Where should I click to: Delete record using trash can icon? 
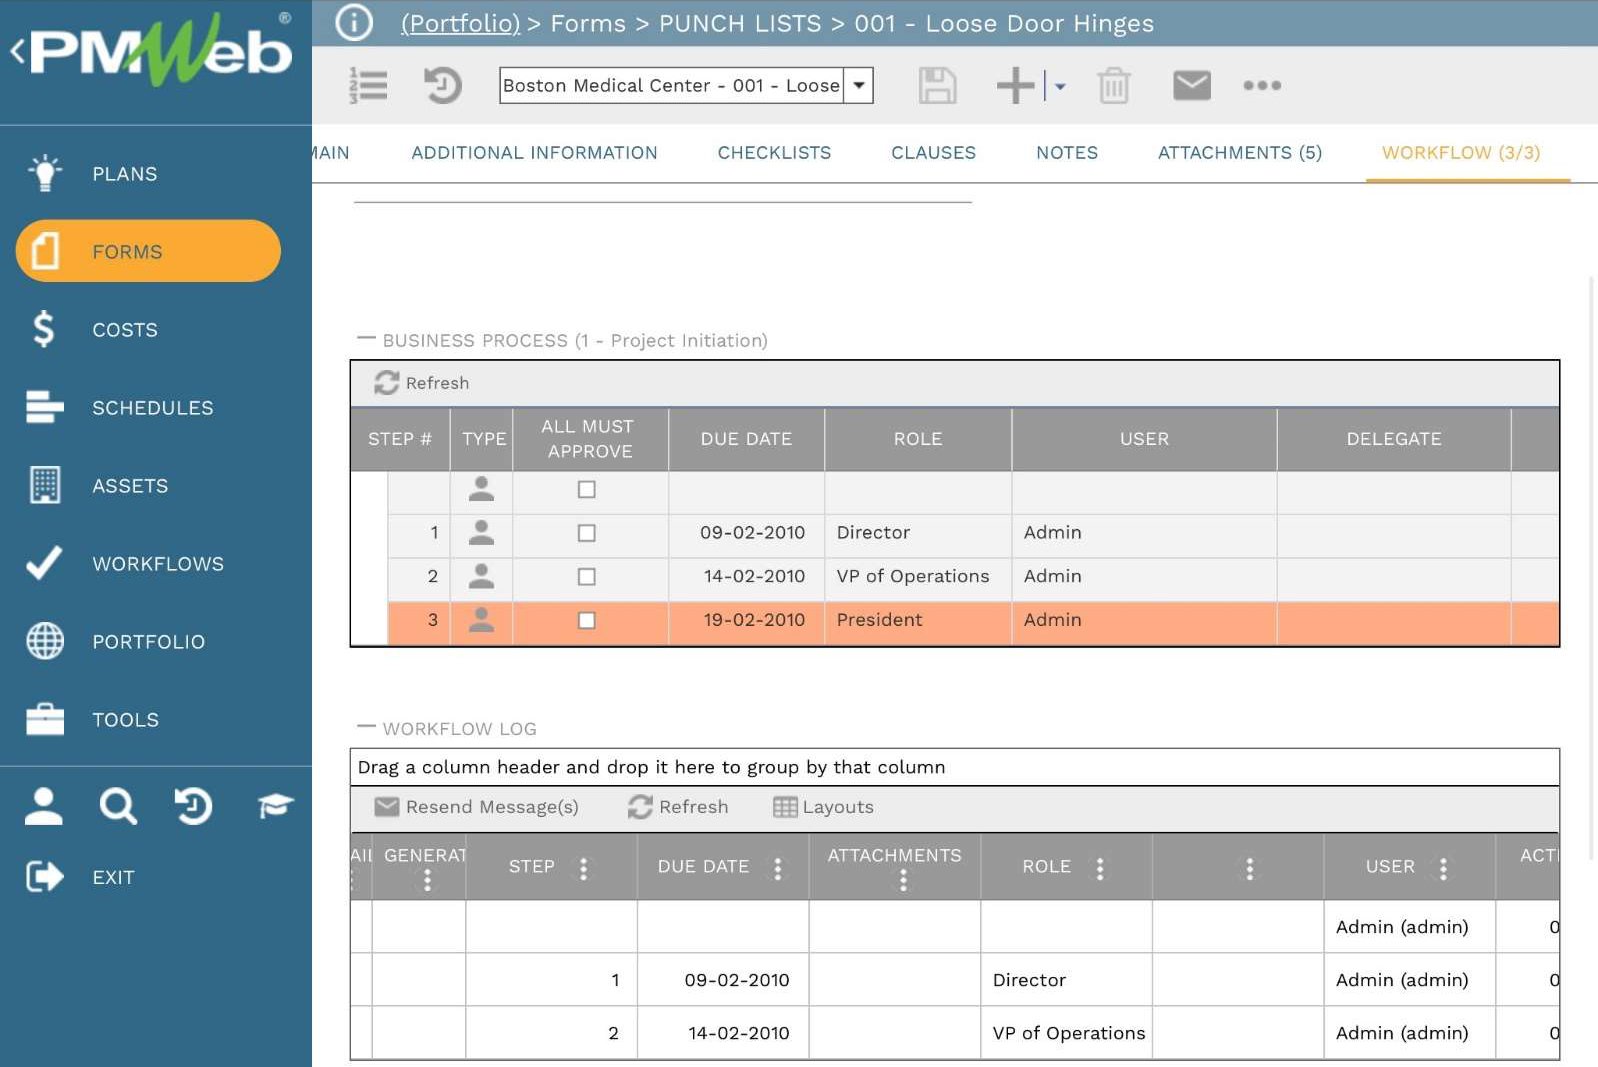pyautogui.click(x=1114, y=85)
